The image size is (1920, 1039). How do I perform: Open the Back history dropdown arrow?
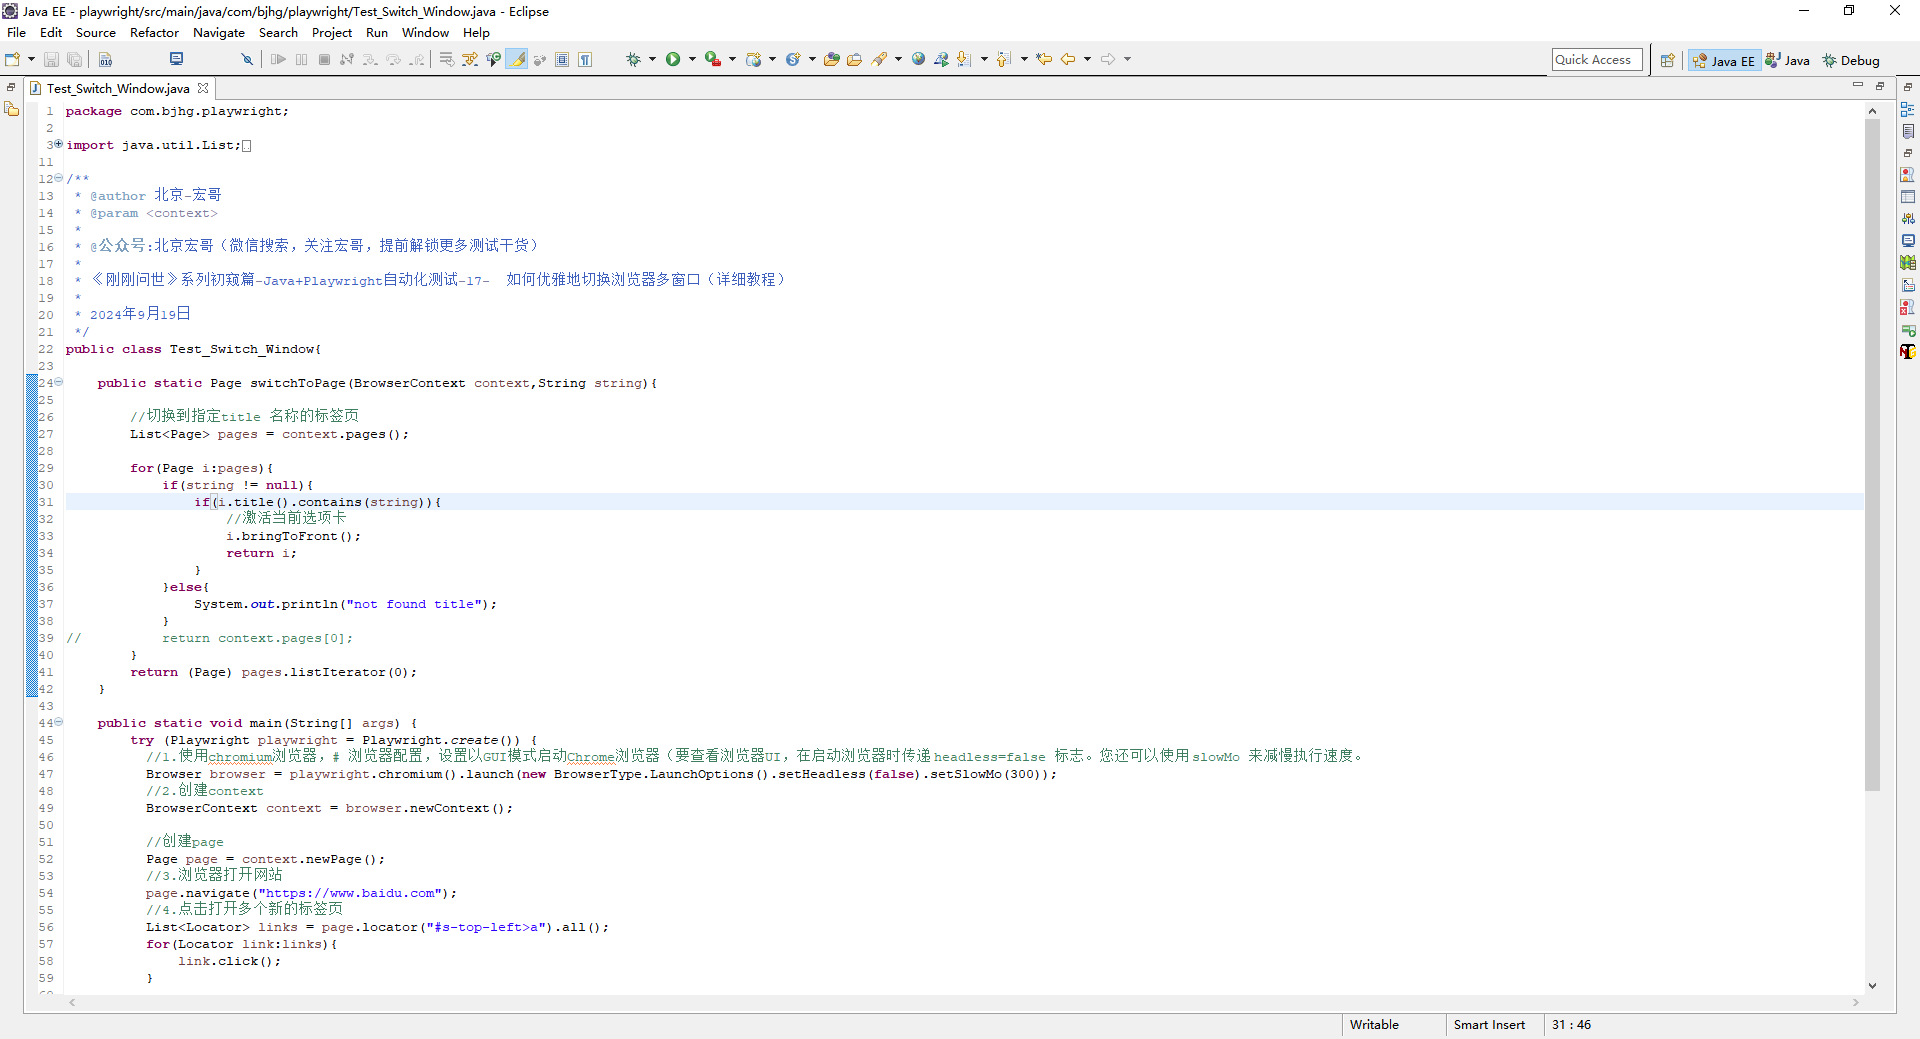pos(1087,59)
